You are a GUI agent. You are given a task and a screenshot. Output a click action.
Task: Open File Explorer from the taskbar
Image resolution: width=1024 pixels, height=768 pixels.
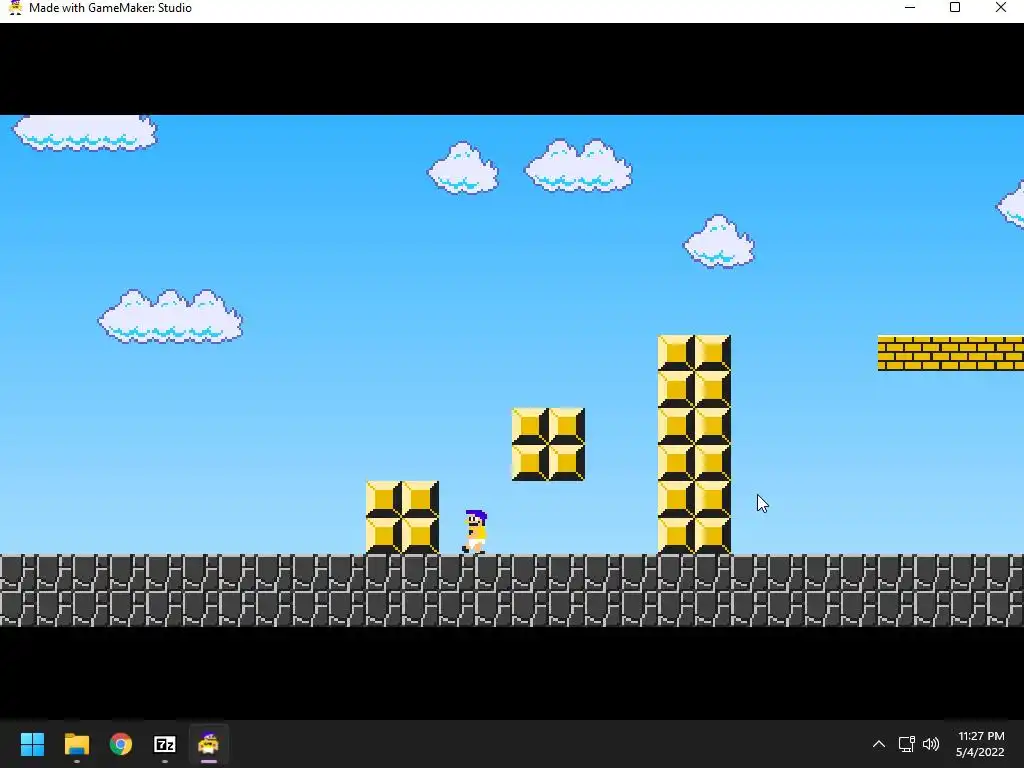pos(76,744)
